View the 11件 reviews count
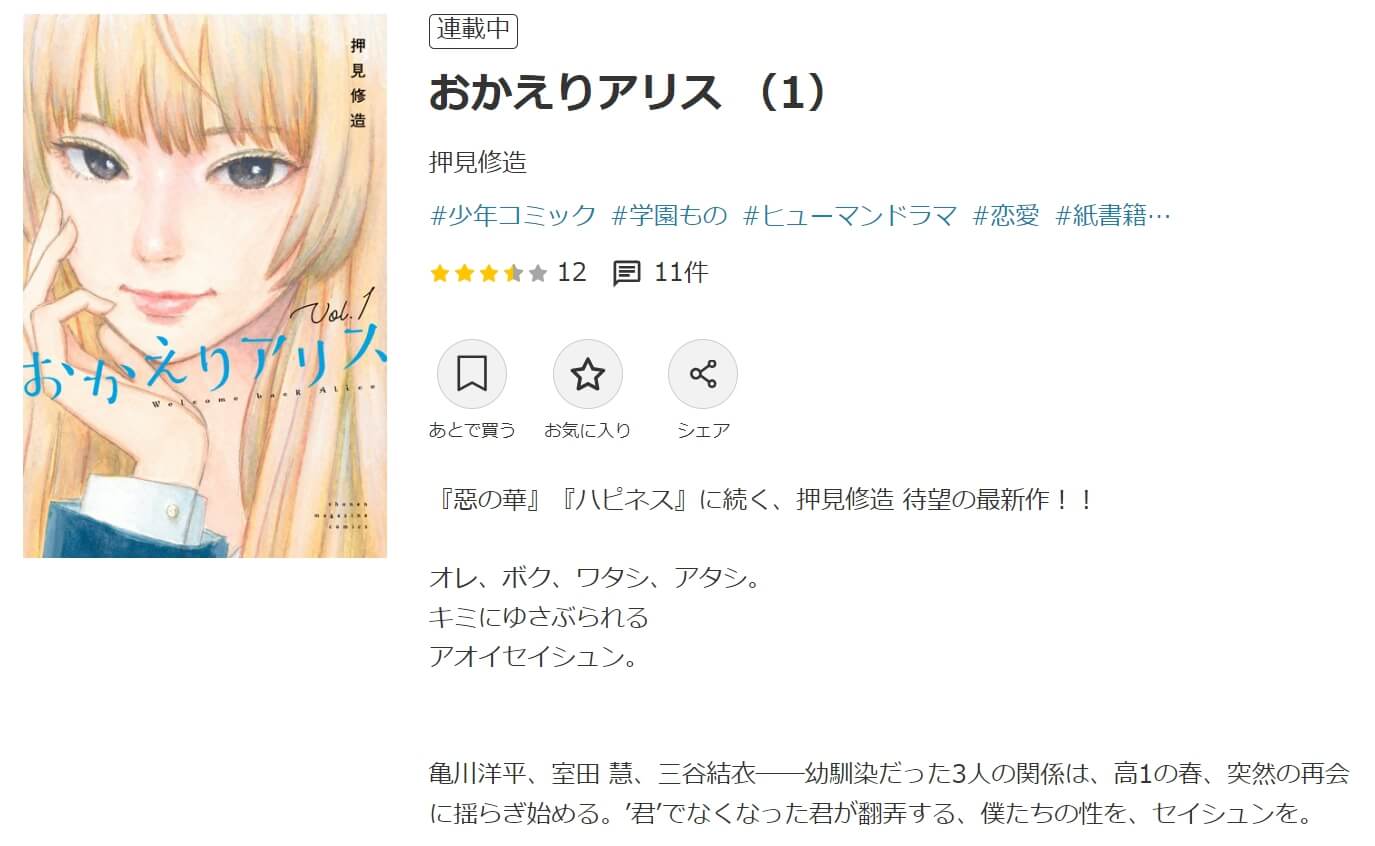This screenshot has height=846, width=1375. click(x=681, y=273)
